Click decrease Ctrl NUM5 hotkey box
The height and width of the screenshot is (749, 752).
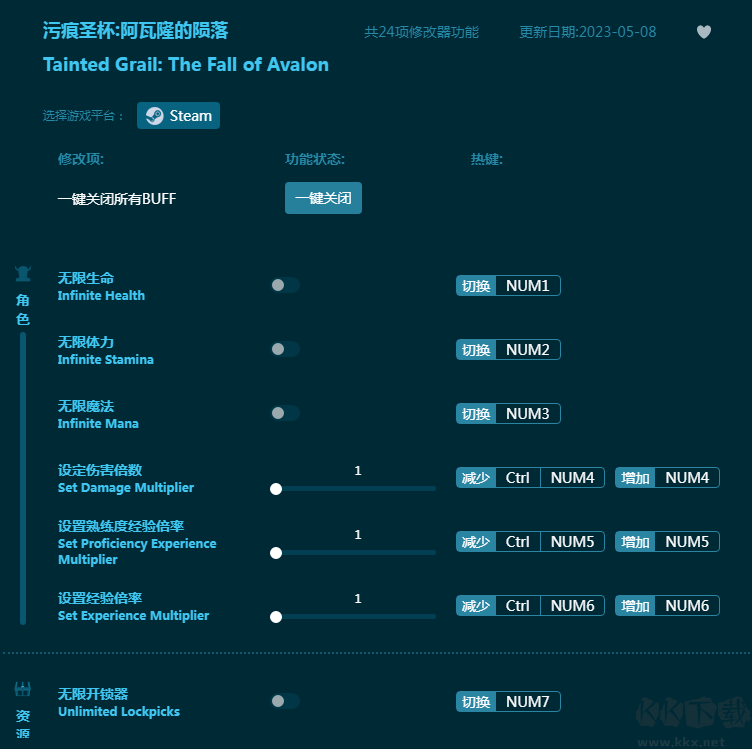[x=530, y=542]
